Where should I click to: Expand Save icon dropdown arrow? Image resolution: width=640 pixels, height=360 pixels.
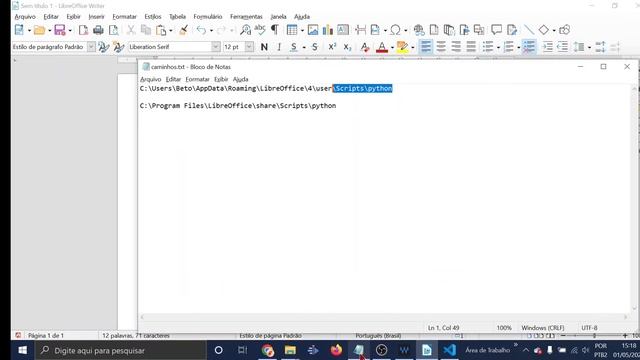pyautogui.click(x=70, y=30)
